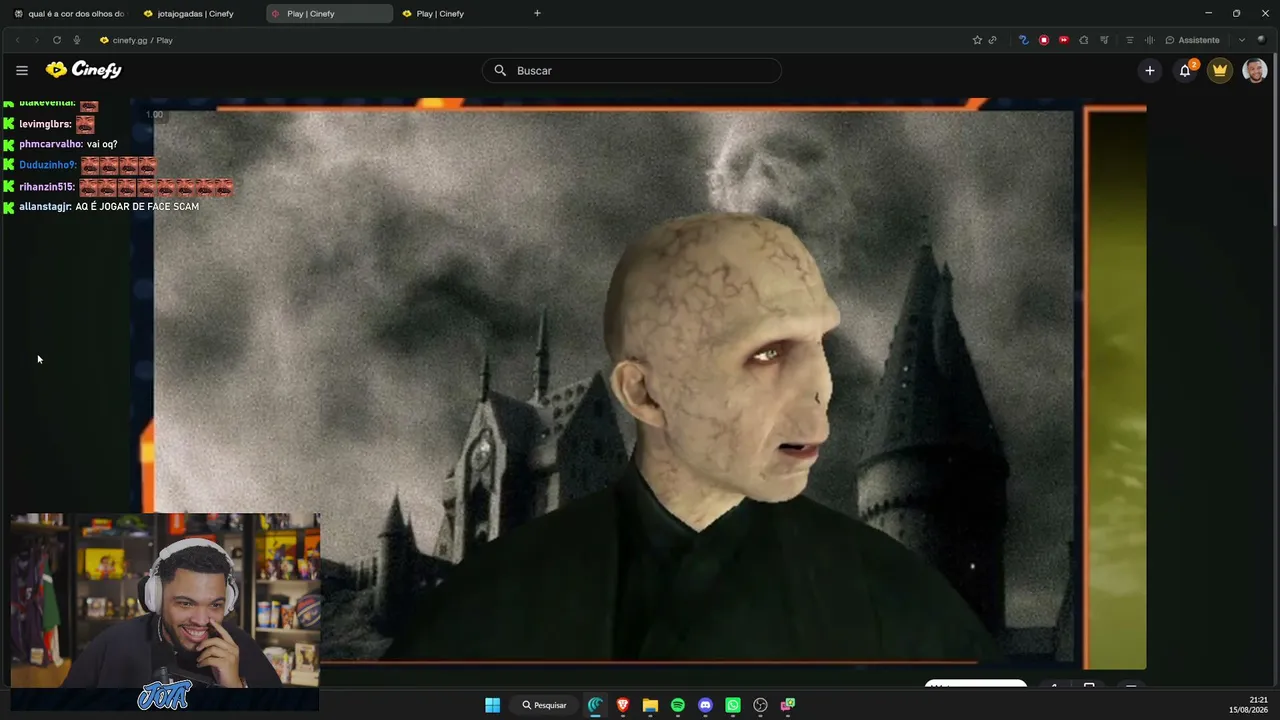
Task: Open the user profile avatar menu
Action: point(1255,70)
